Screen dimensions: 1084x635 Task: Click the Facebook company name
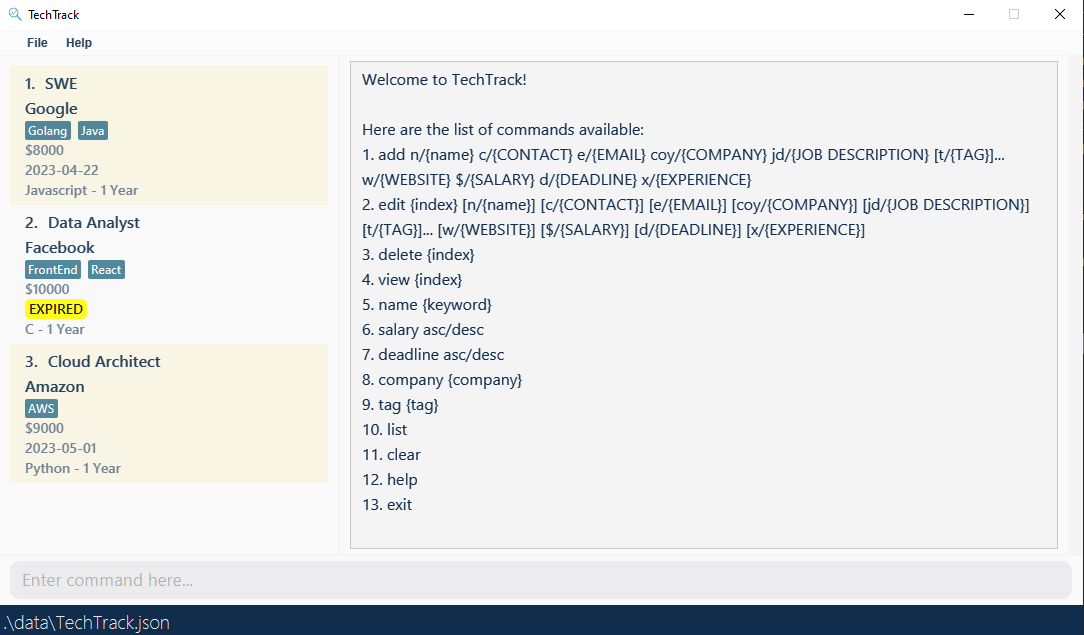pos(59,247)
